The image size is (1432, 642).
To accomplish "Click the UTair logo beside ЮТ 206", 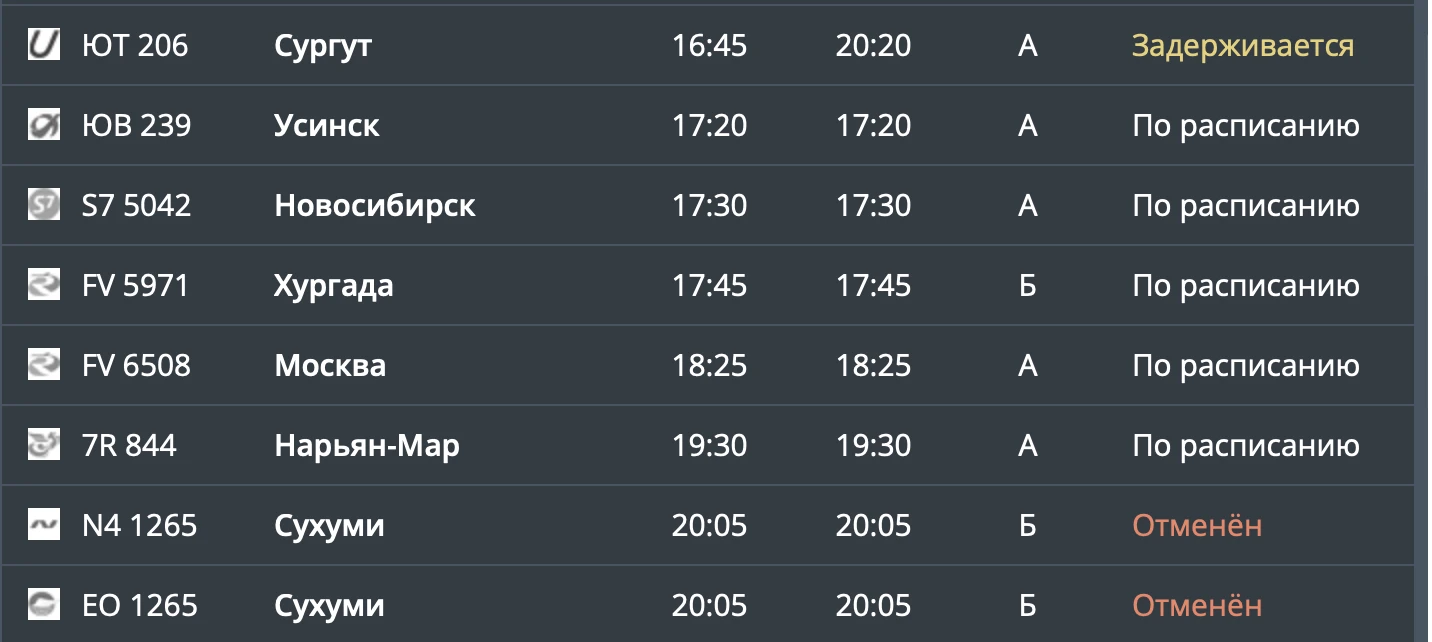I will (x=44, y=45).
